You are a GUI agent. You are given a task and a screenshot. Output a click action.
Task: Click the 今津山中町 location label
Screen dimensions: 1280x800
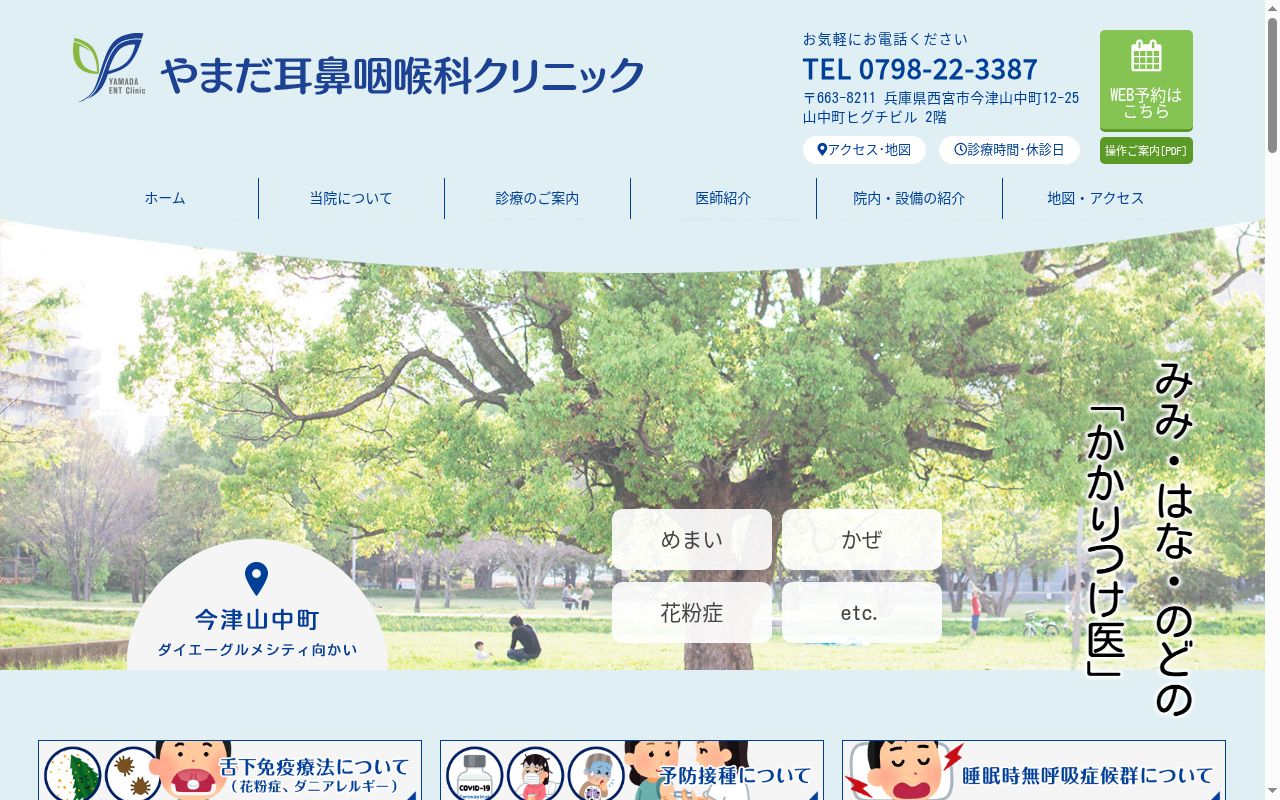pos(257,620)
